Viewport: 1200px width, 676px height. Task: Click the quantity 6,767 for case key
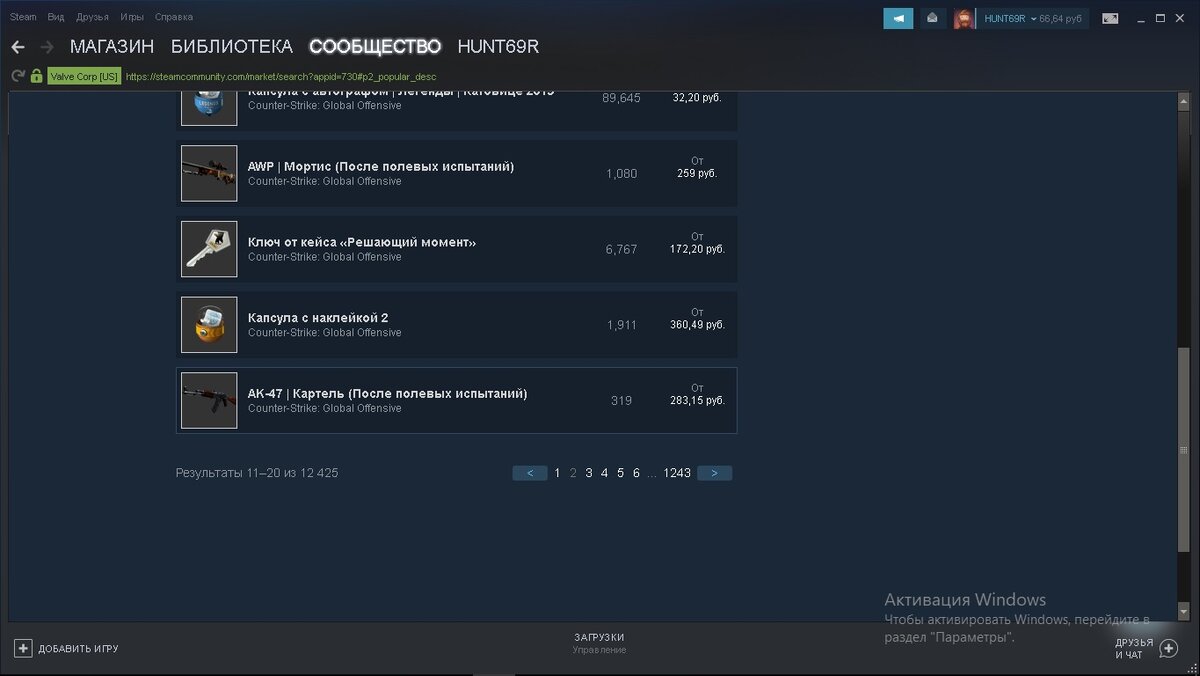coord(621,250)
